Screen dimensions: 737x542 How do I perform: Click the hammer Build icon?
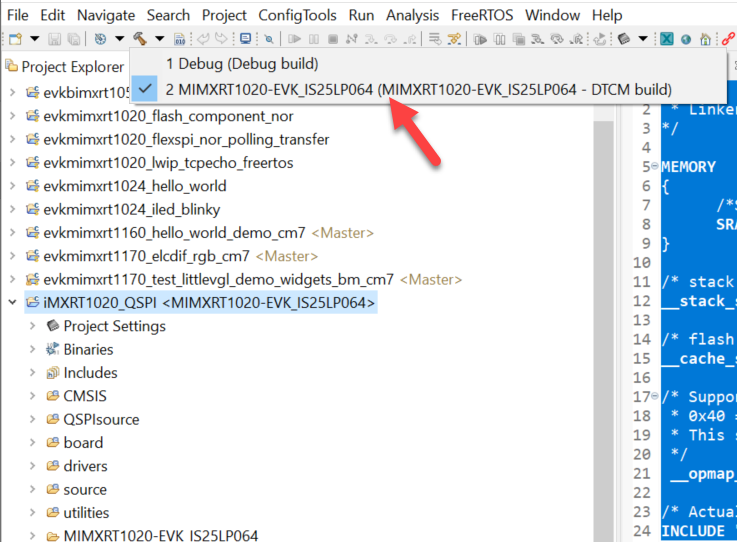[x=140, y=39]
